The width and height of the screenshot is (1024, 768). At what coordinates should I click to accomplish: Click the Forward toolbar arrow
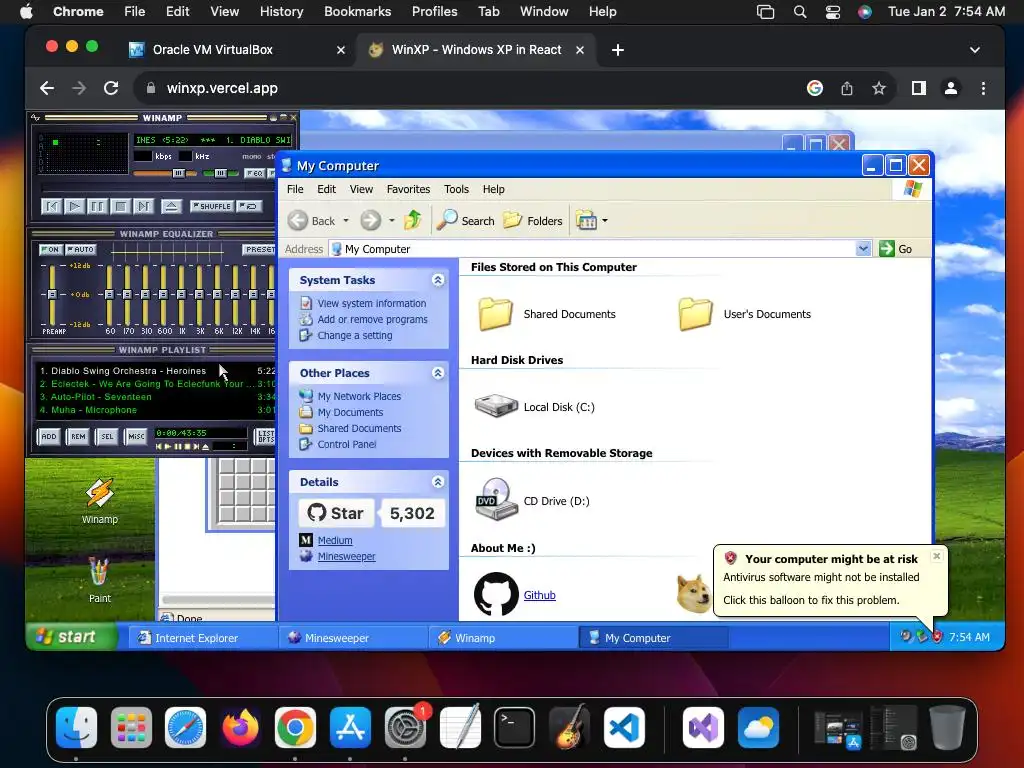click(370, 221)
